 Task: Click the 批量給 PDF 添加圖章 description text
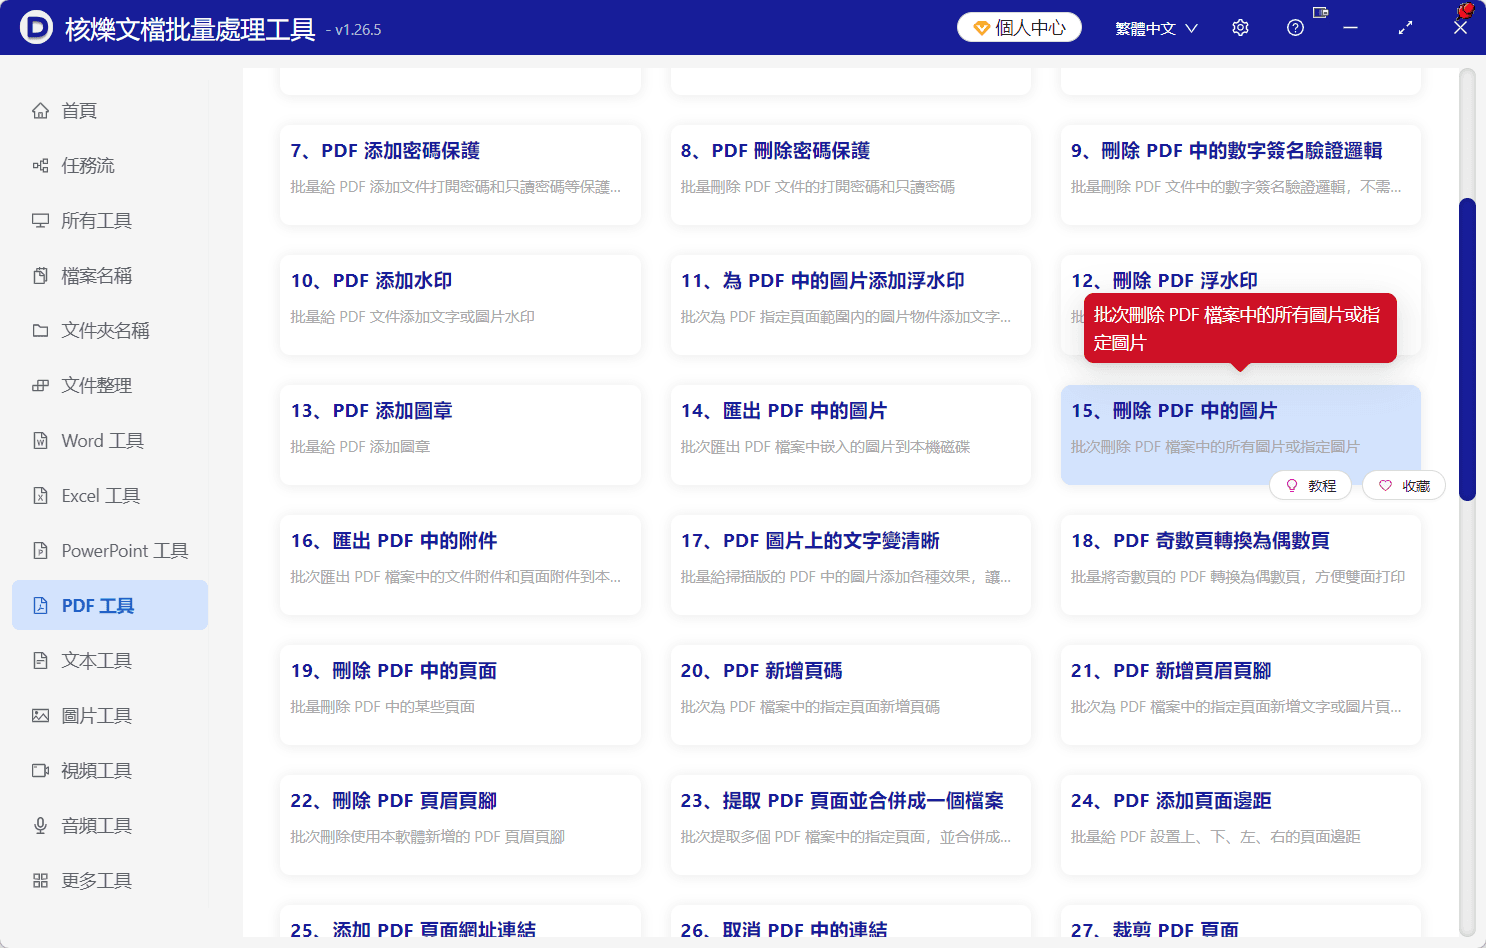pos(360,447)
